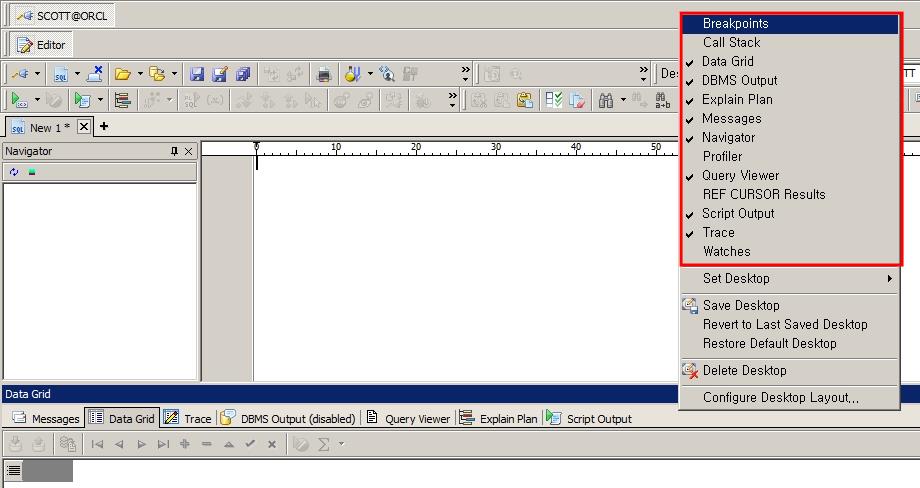Click the Navigator refresh icon
Image resolution: width=920 pixels, height=488 pixels.
pyautogui.click(x=14, y=172)
